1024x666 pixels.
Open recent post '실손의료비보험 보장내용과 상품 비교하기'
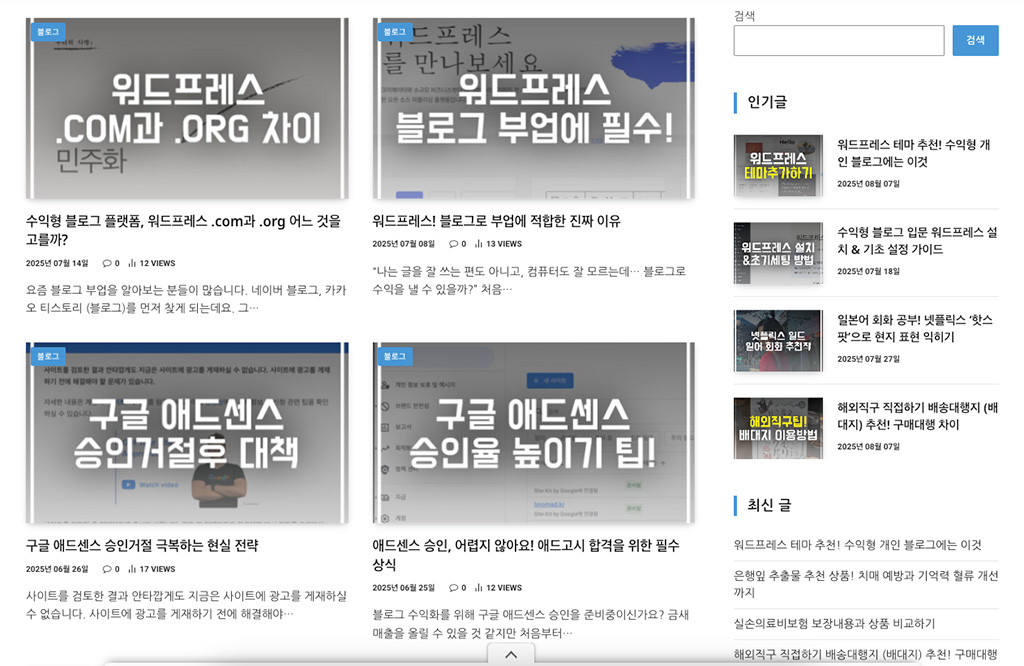coord(835,624)
